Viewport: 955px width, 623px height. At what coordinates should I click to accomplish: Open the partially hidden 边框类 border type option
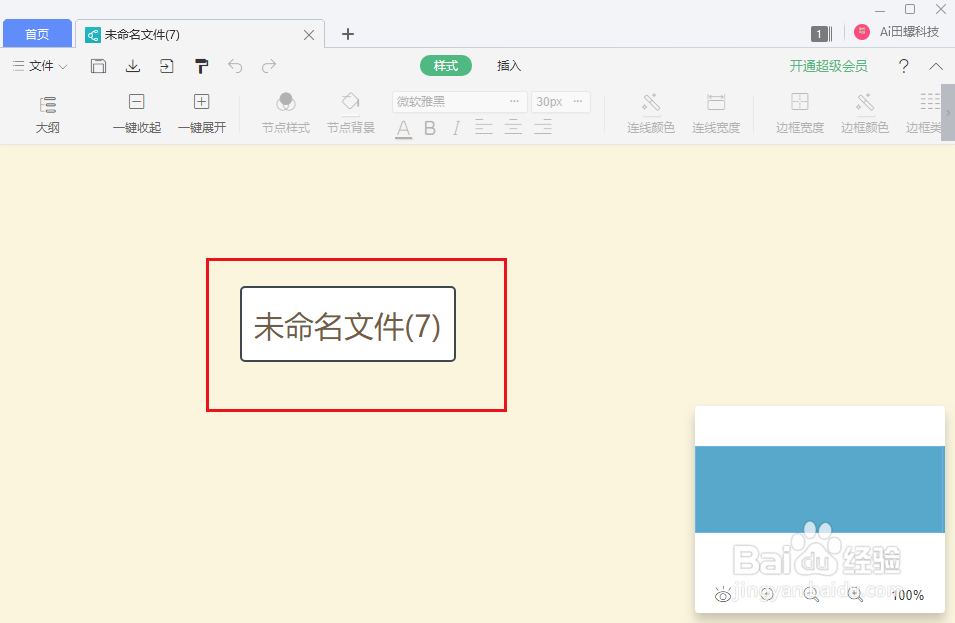pos(923,114)
